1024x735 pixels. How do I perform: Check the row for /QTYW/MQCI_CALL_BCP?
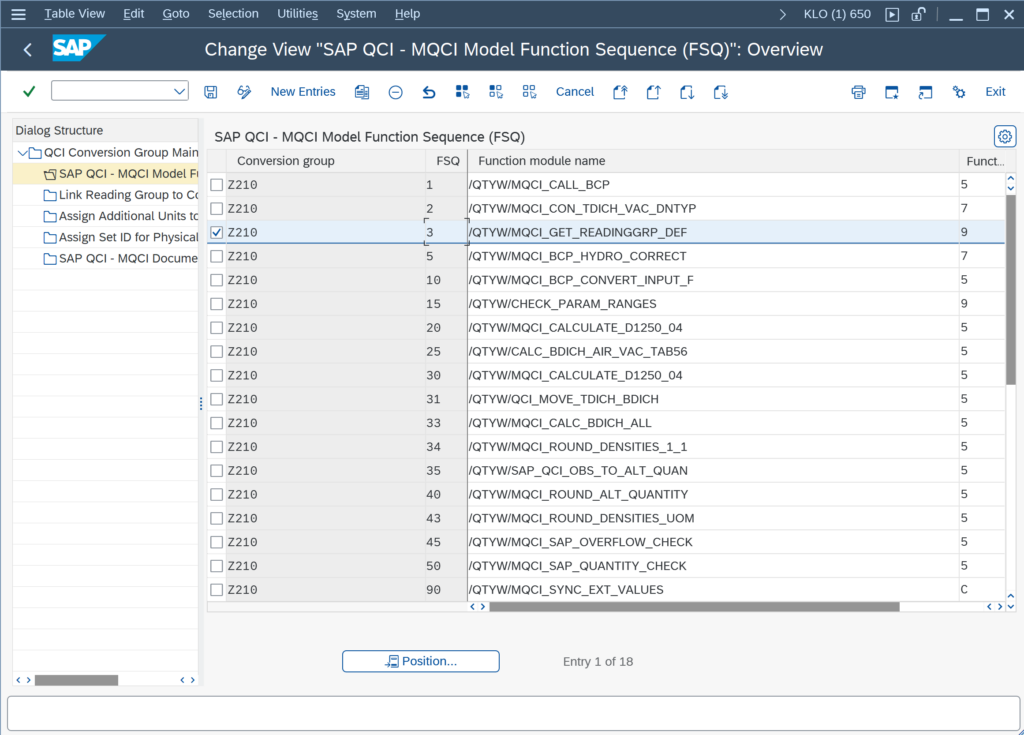217,185
